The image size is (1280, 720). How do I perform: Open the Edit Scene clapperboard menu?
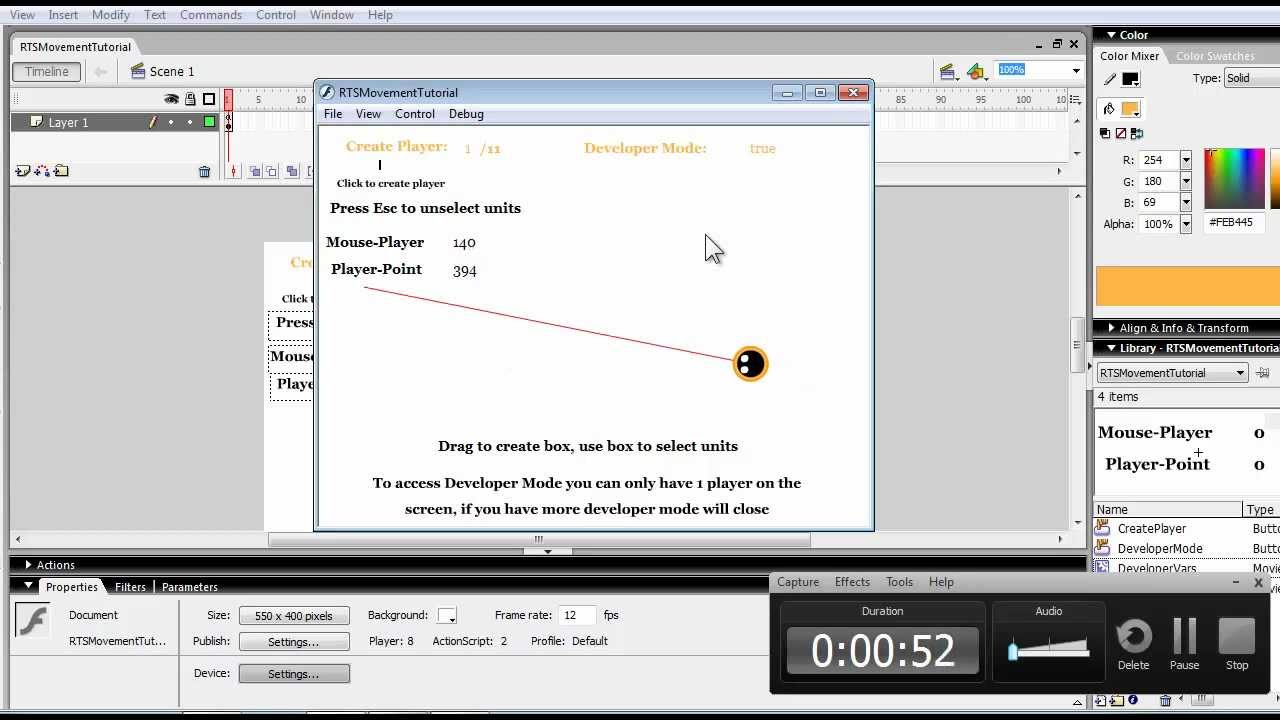tap(948, 71)
